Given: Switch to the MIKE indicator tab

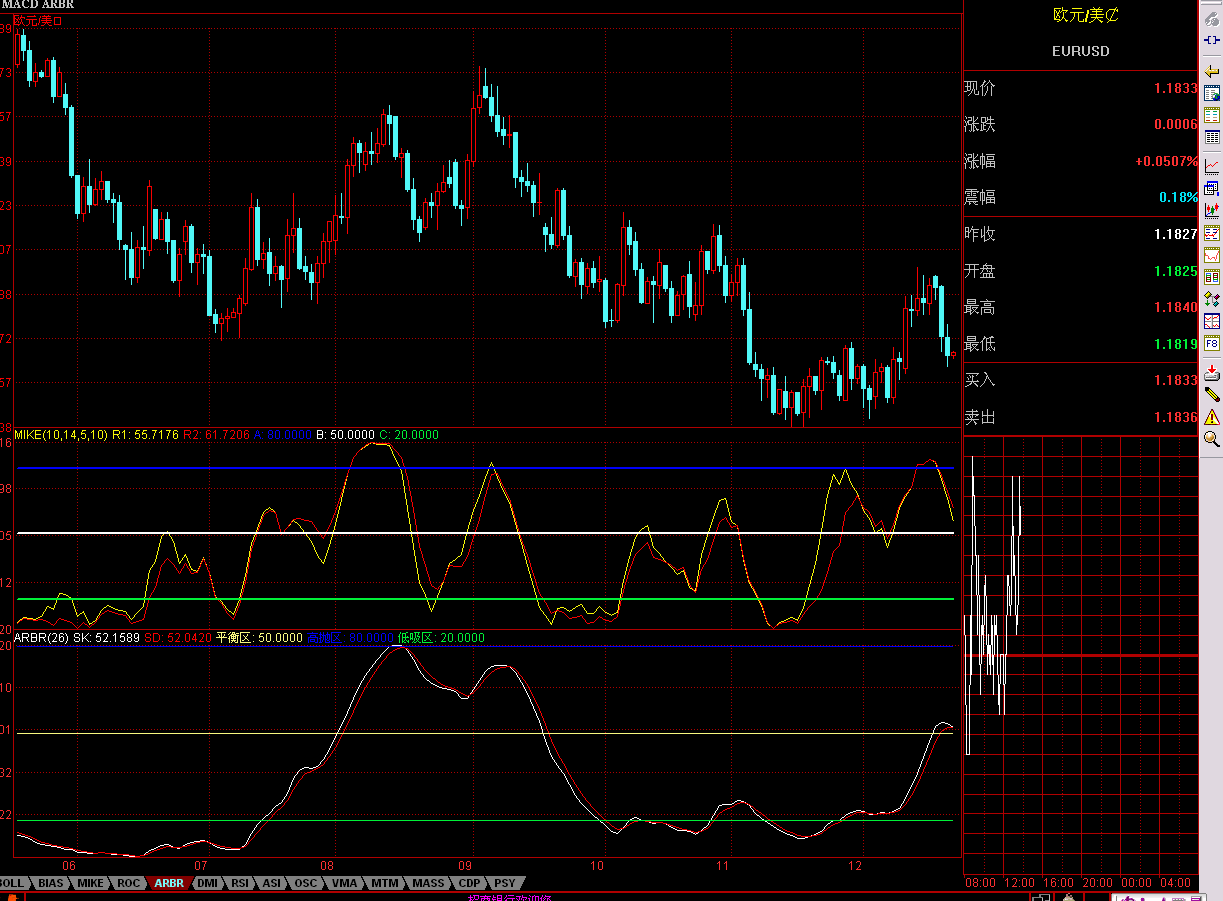Looking at the screenshot, I should tap(90, 883).
